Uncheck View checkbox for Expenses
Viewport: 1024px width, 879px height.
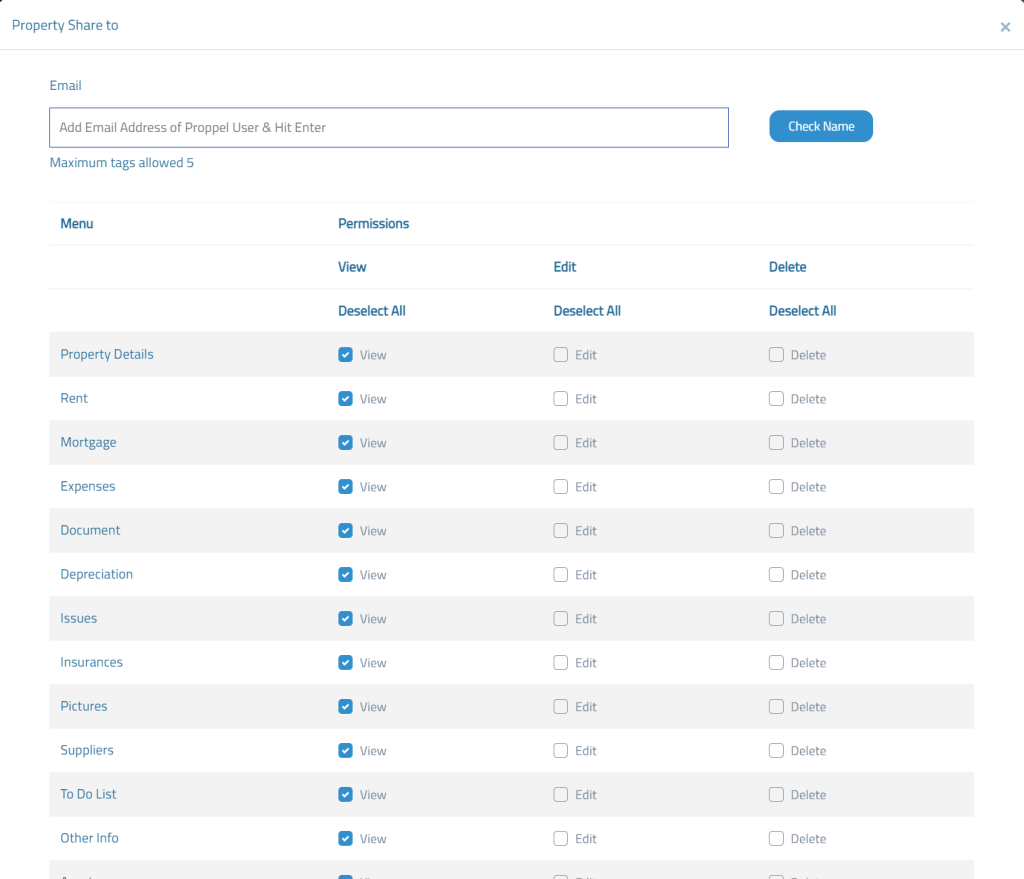[346, 487]
